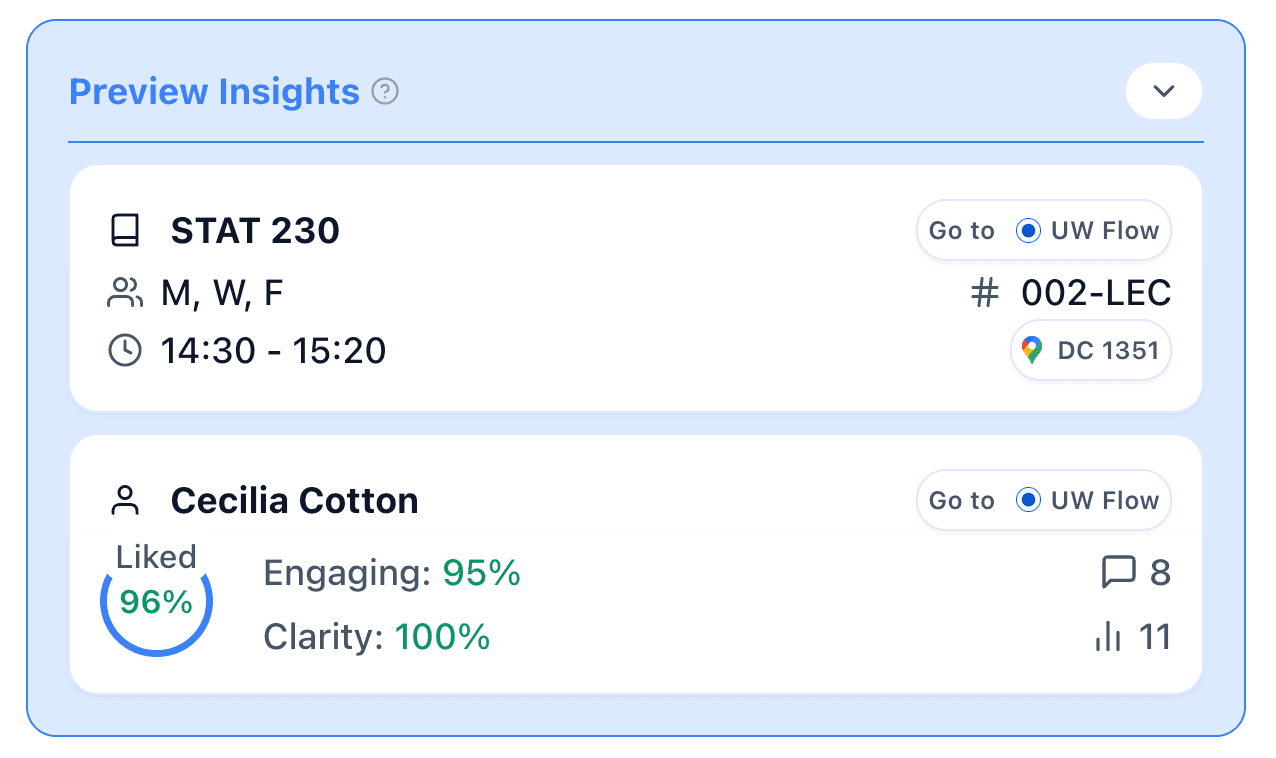Click the clock icon beside 14:30 - 15:20

[x=125, y=351]
